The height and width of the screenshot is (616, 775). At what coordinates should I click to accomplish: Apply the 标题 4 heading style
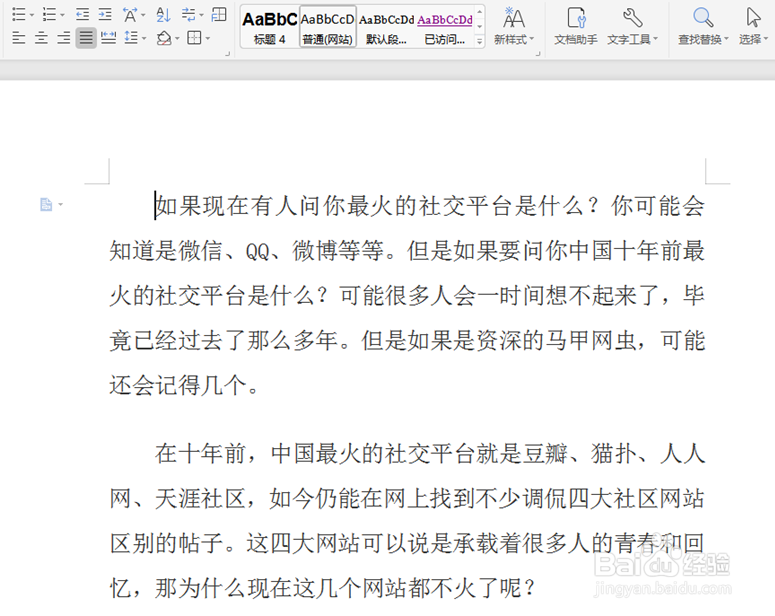click(270, 27)
